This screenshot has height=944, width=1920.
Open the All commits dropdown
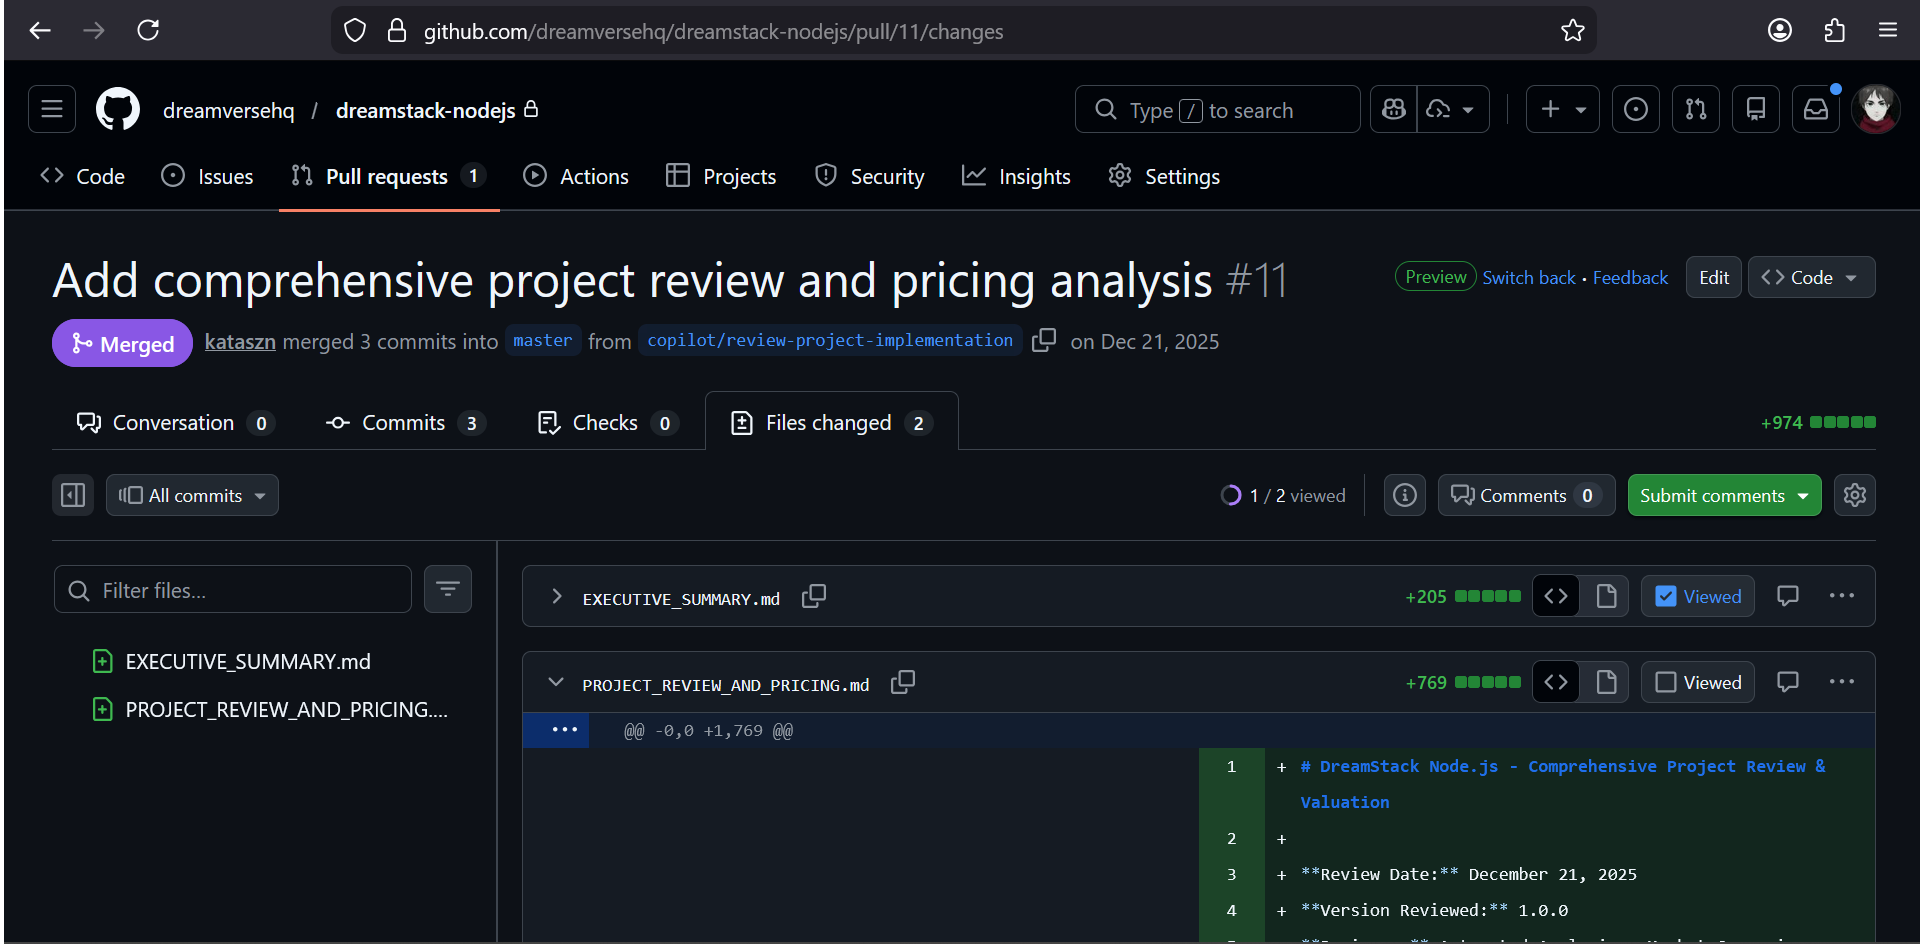coord(191,494)
